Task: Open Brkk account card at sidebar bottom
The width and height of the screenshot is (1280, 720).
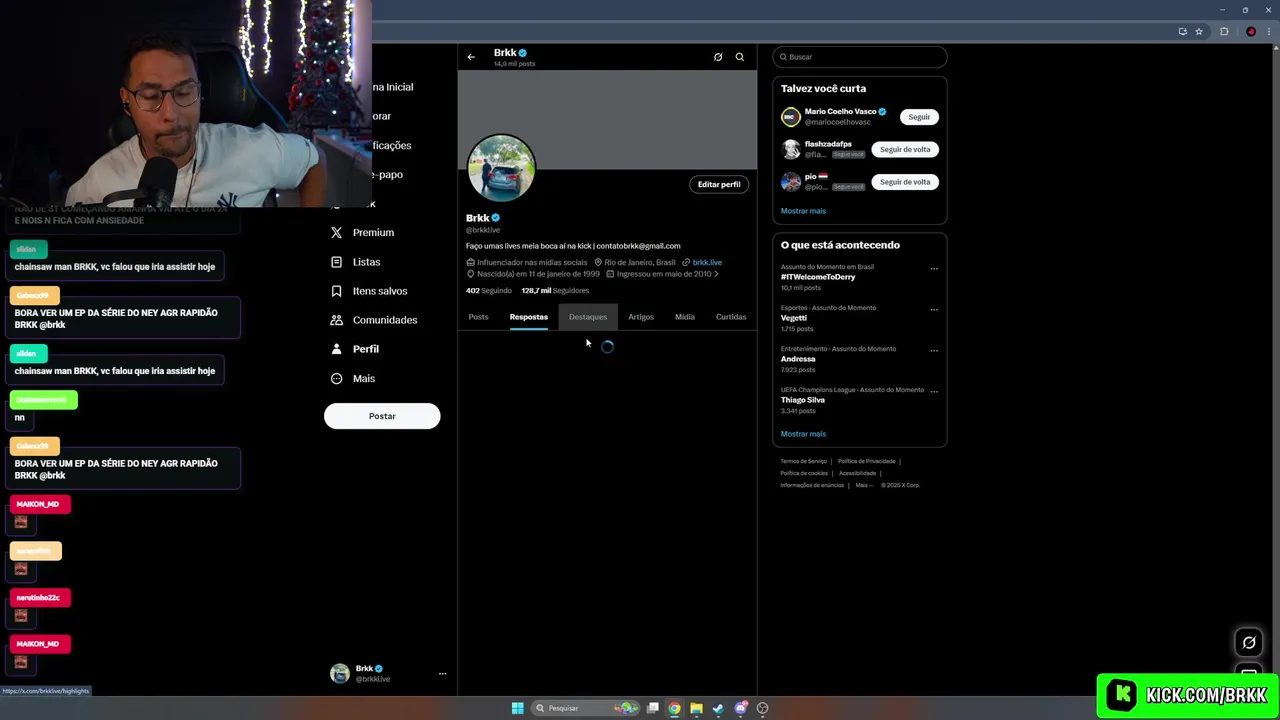Action: (388, 673)
